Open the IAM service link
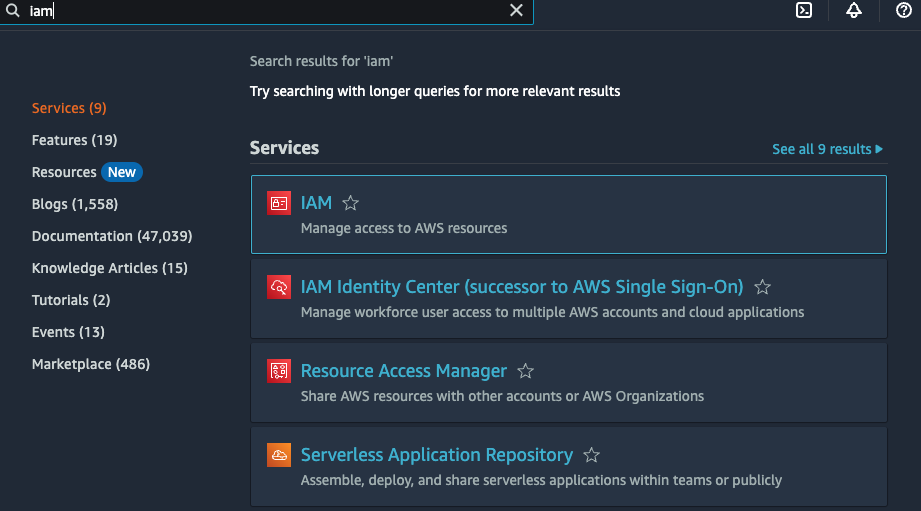 pos(316,203)
